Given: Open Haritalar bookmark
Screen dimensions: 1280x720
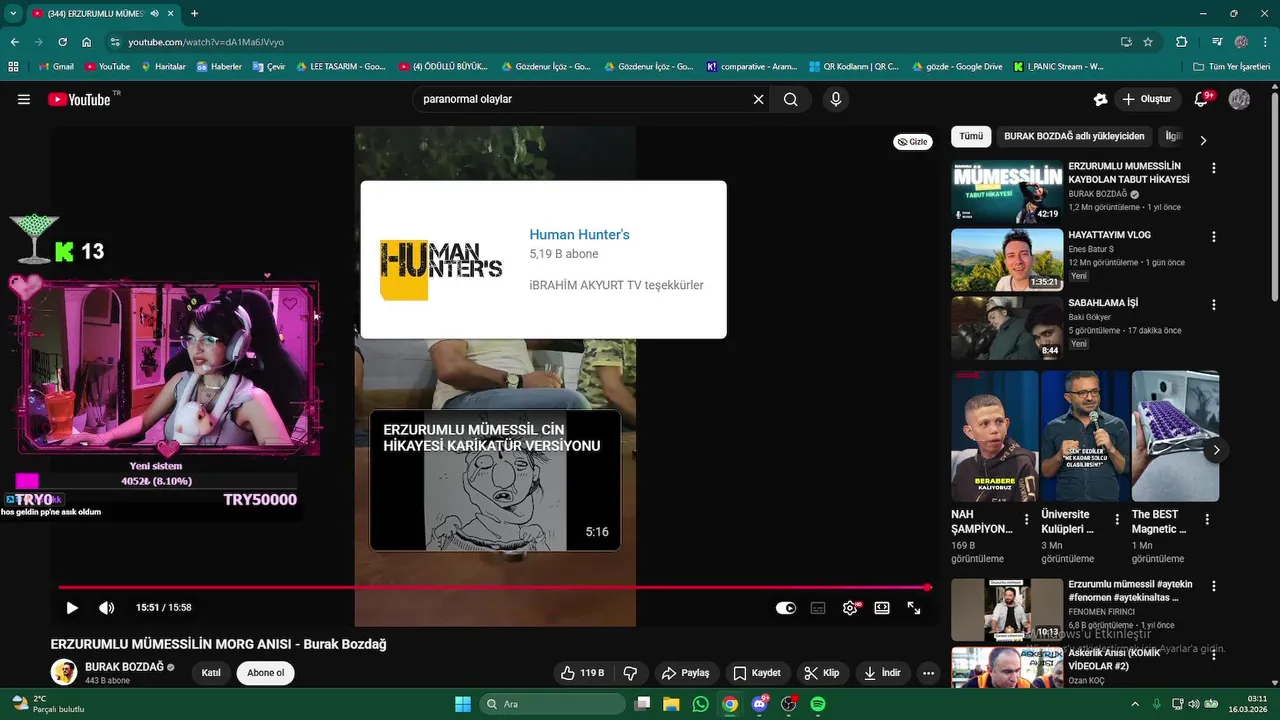Looking at the screenshot, I should point(163,67).
